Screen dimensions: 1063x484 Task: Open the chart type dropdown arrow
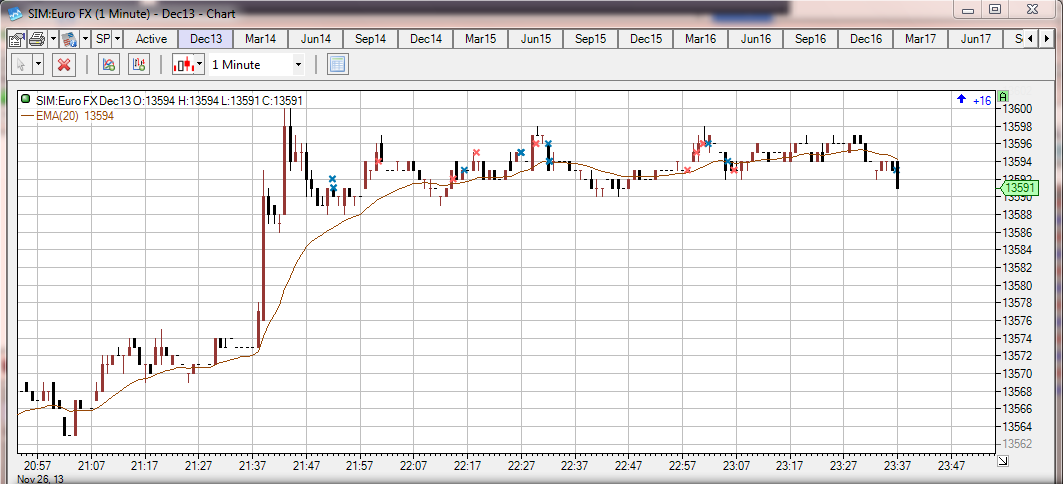pos(199,65)
